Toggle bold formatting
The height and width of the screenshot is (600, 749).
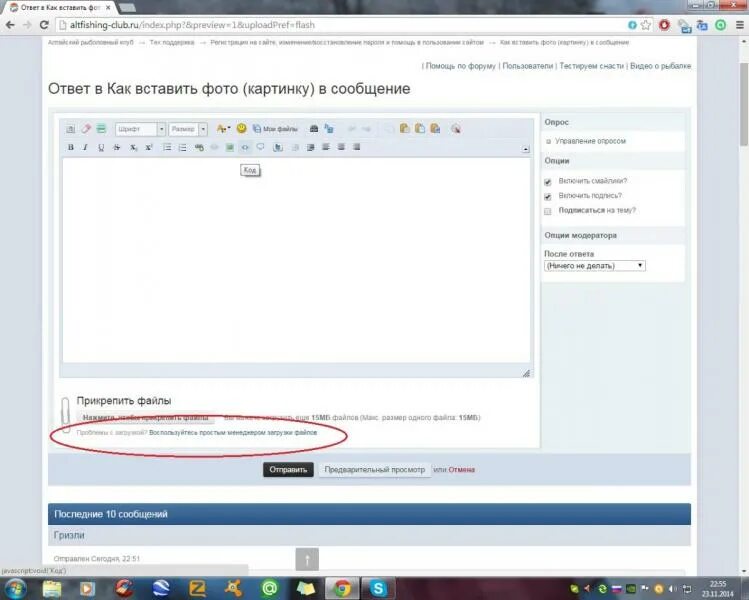click(71, 147)
